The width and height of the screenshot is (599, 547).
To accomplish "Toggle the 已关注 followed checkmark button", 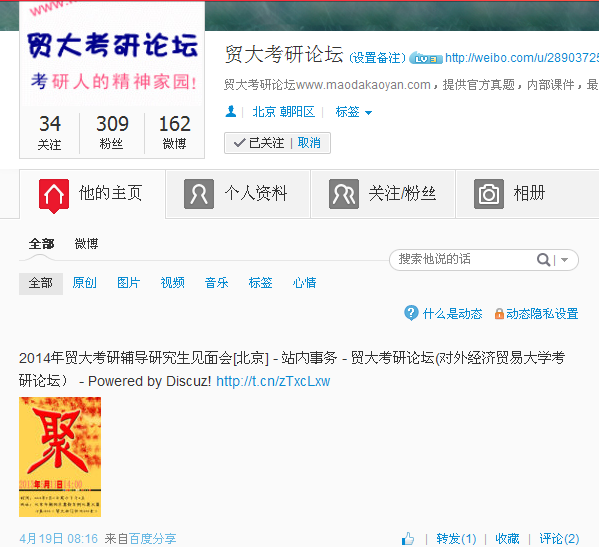I will (x=259, y=143).
